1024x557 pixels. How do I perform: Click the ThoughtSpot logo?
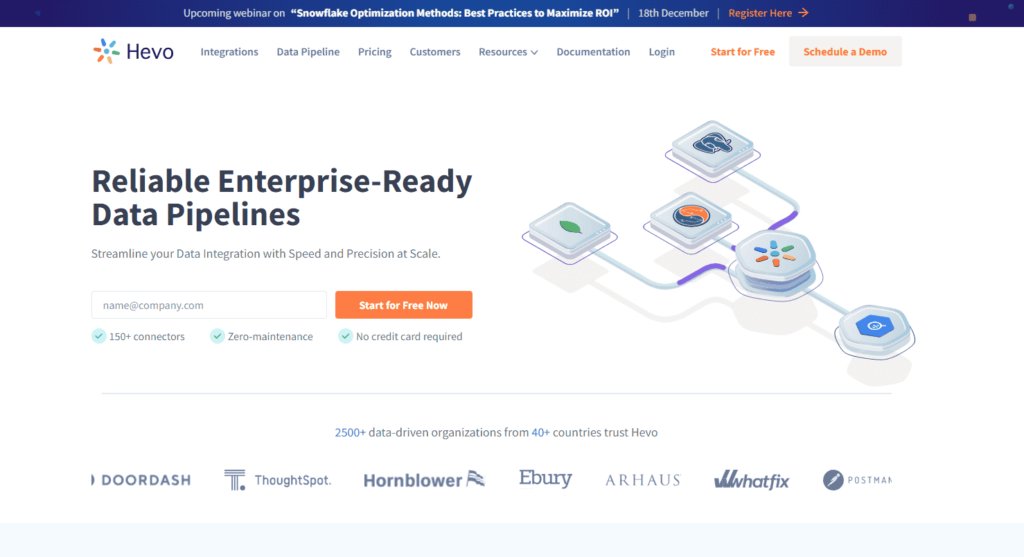pos(278,480)
